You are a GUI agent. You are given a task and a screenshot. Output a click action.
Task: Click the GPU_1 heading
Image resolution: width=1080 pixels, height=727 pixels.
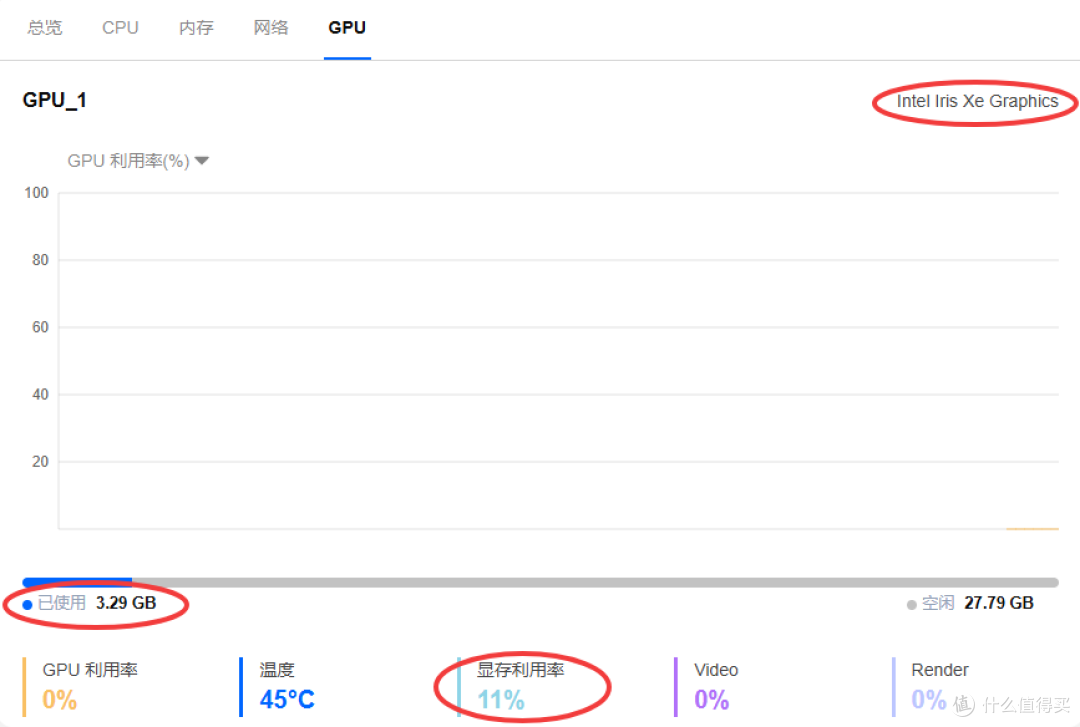pos(54,100)
